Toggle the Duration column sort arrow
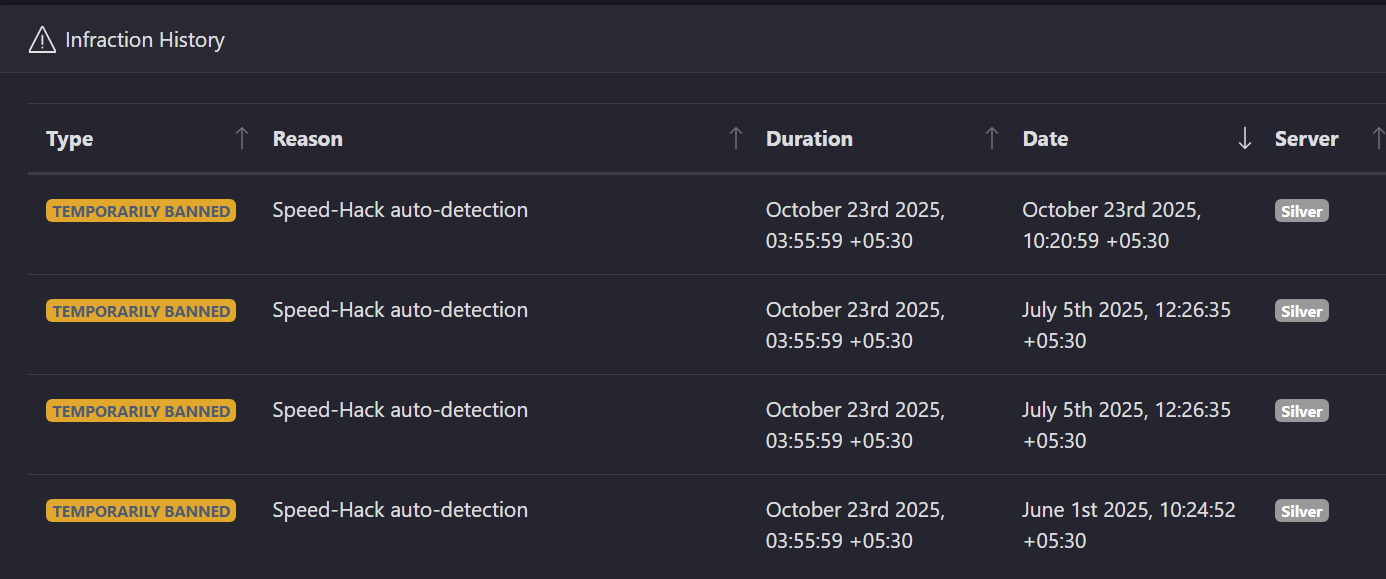 point(992,139)
